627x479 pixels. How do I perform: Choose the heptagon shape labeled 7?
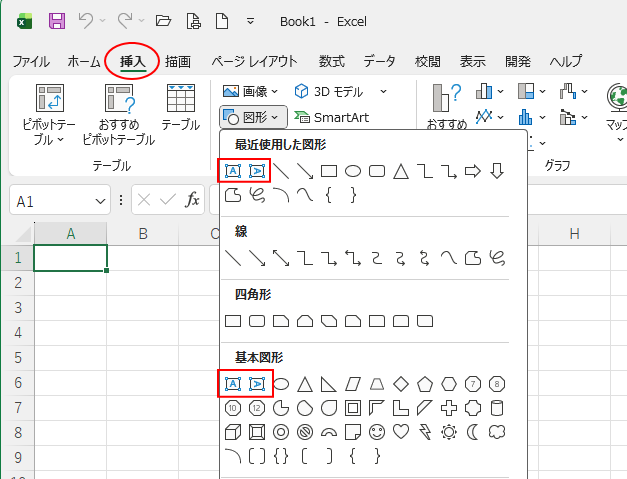pos(473,384)
